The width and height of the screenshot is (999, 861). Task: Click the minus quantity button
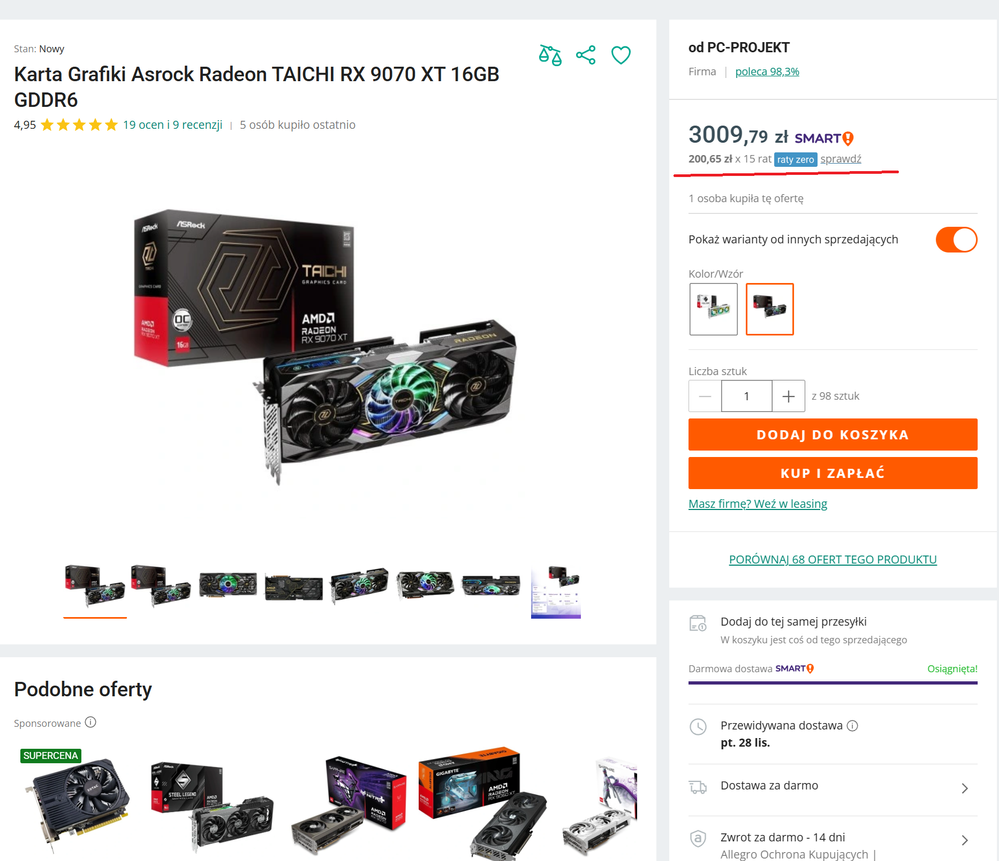tap(705, 396)
